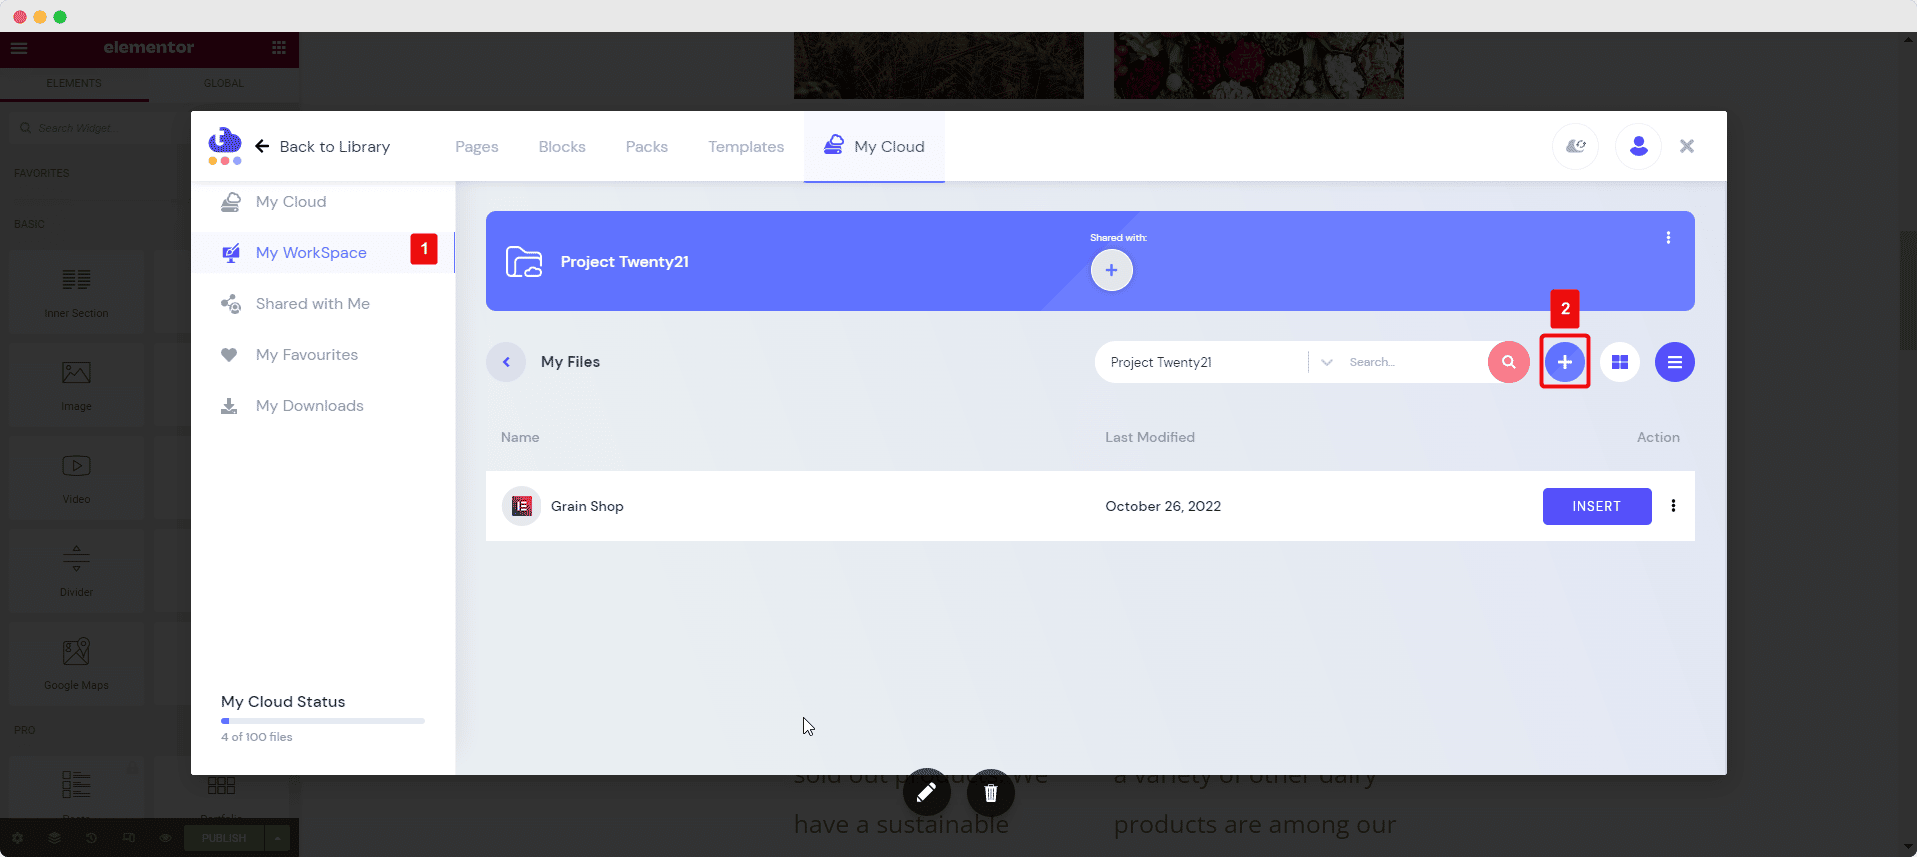Close the Templately library modal
This screenshot has height=857, width=1917.
pos(1687,146)
